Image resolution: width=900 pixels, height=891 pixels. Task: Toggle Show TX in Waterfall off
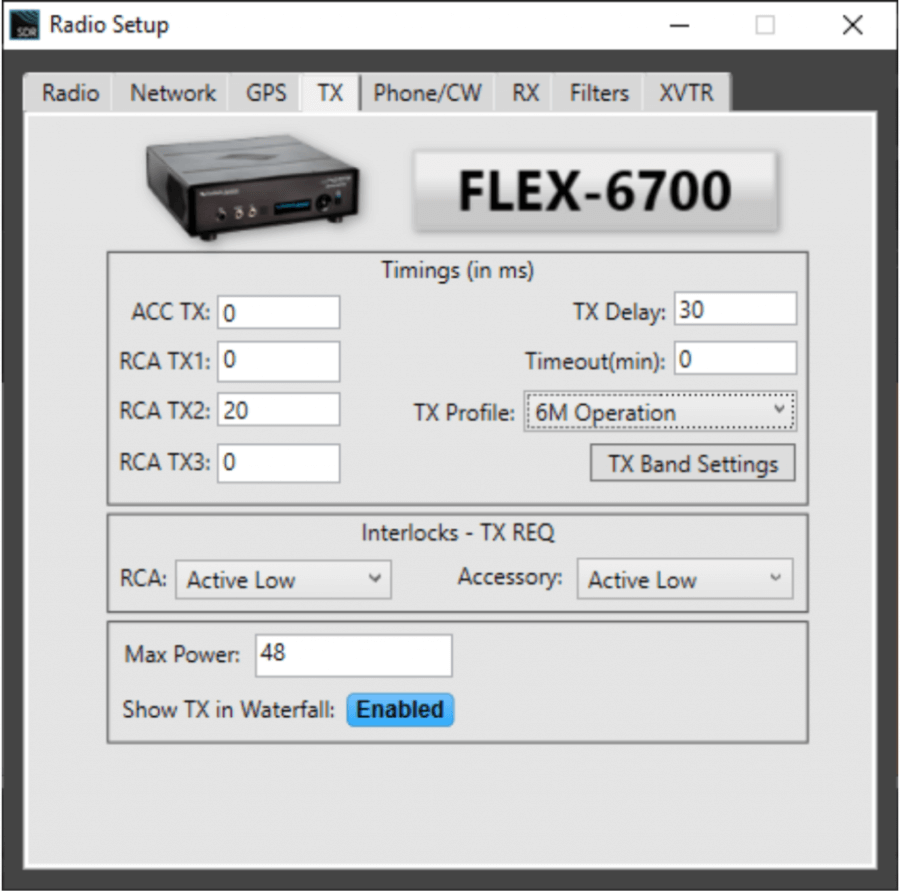click(400, 710)
